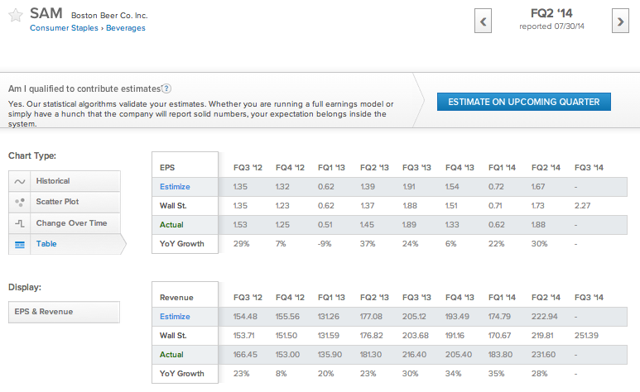Select FQ3 '12 column header in Revenue table

(x=248, y=297)
